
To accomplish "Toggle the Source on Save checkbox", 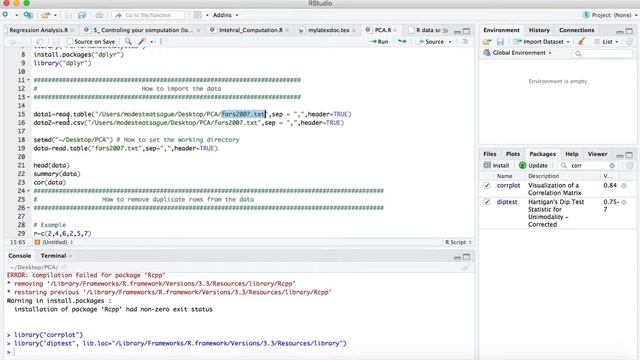I will coord(70,42).
